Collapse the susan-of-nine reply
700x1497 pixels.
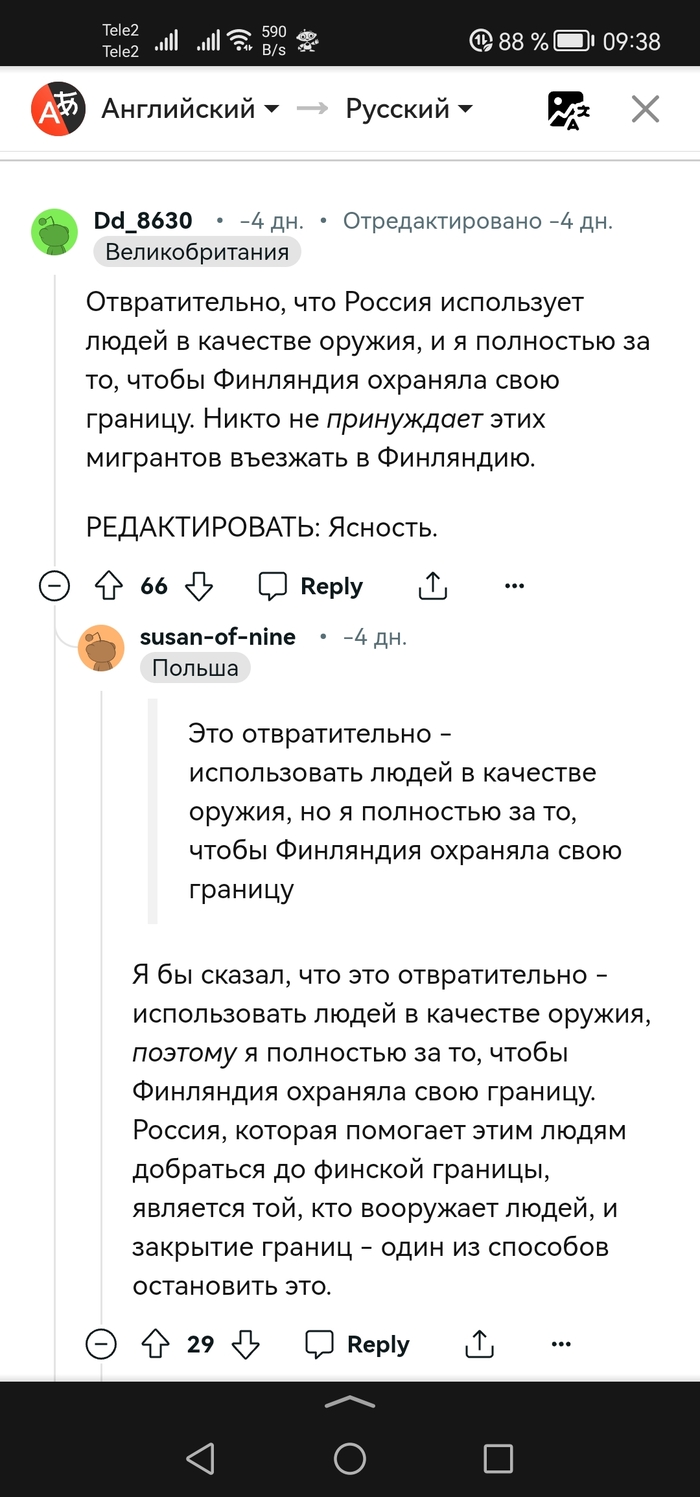pos(101,1344)
